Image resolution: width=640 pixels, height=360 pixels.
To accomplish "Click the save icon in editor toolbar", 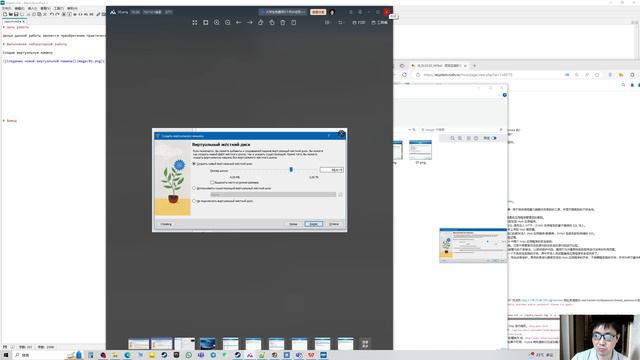I will [x=16, y=14].
